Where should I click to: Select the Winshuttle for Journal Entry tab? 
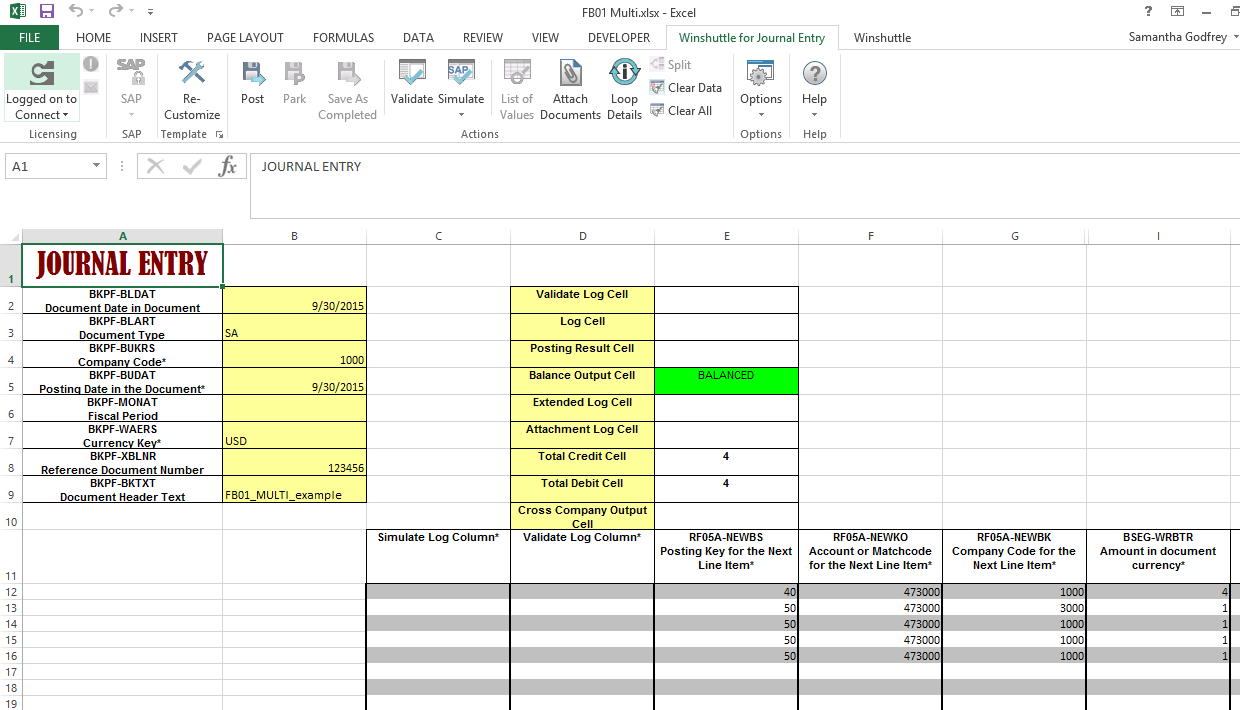point(752,38)
